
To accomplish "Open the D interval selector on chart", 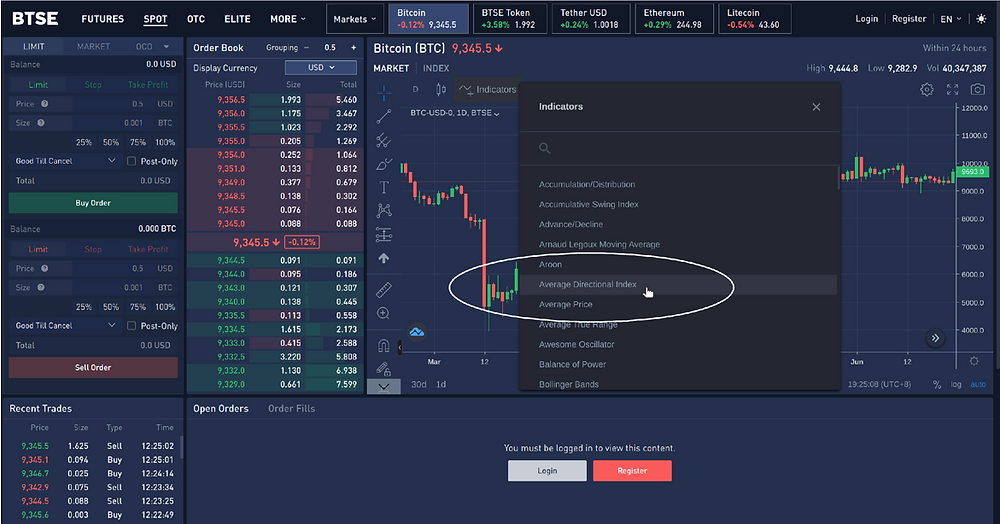I will pos(416,89).
